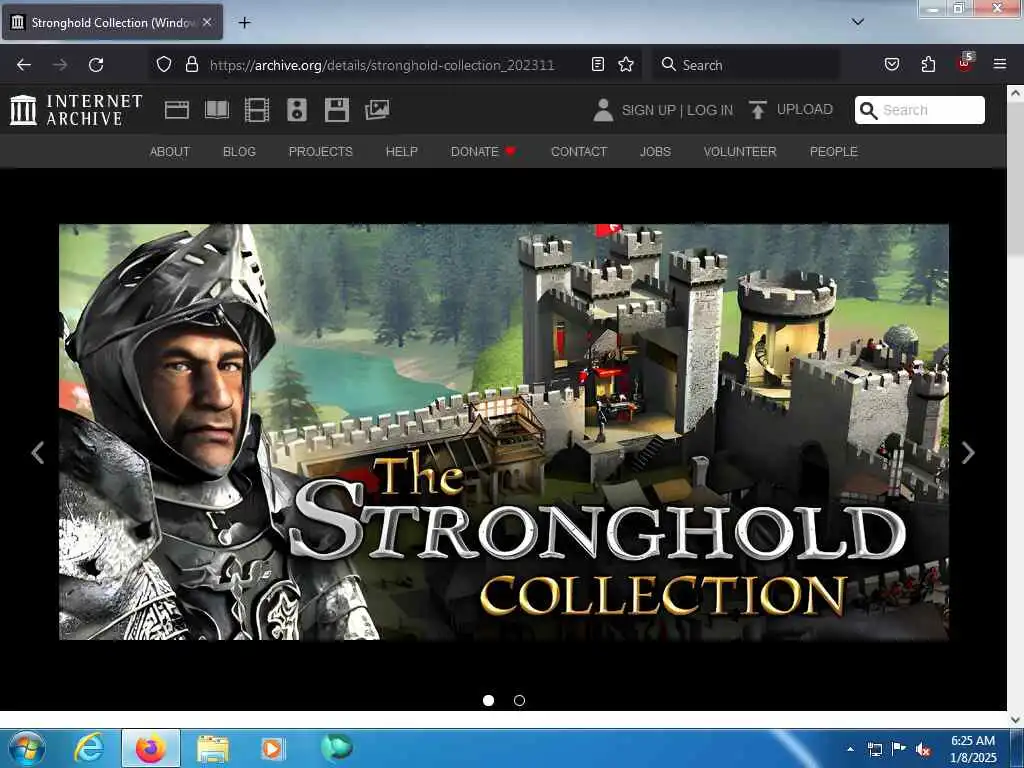The image size is (1024, 768).
Task: Click the Firefox taskbar icon
Action: 150,748
